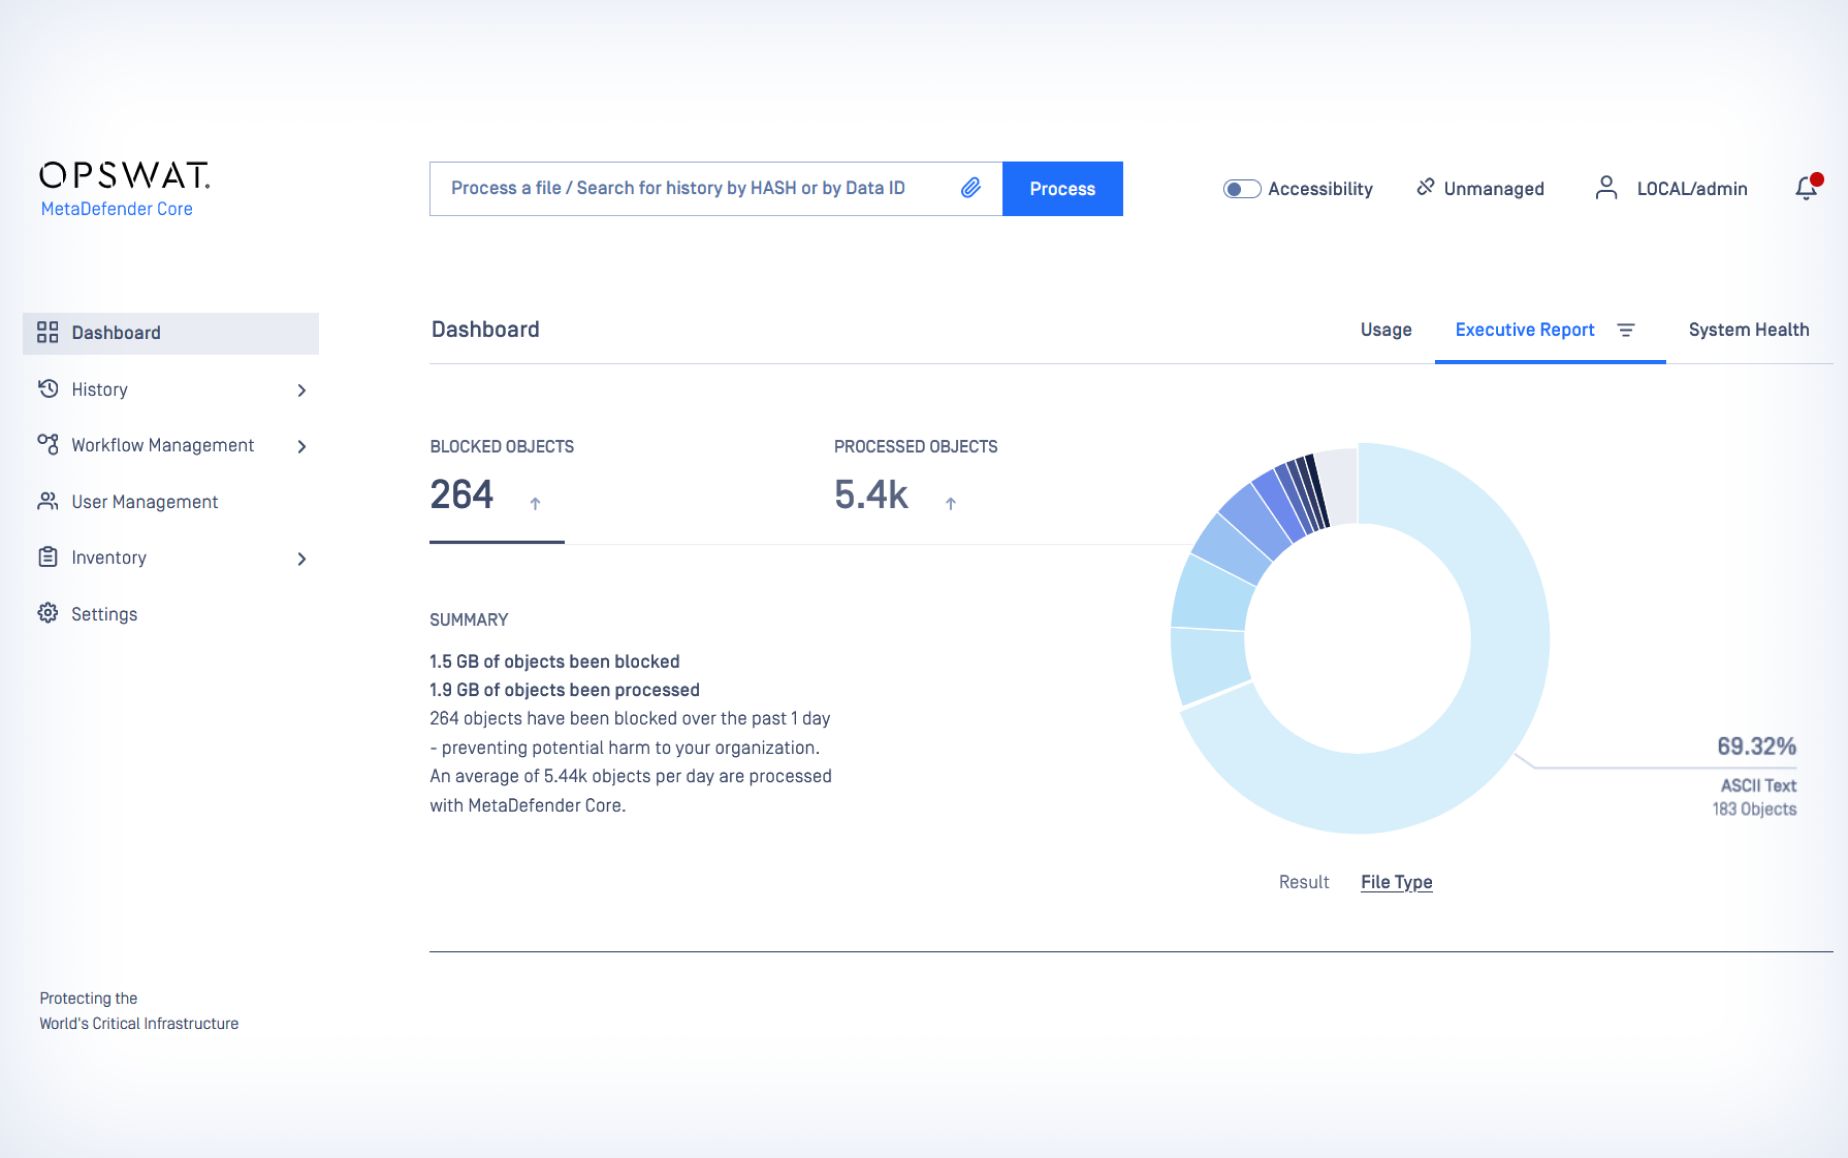Switch chart view to Result
Viewport: 1848px width, 1158px height.
(x=1303, y=882)
